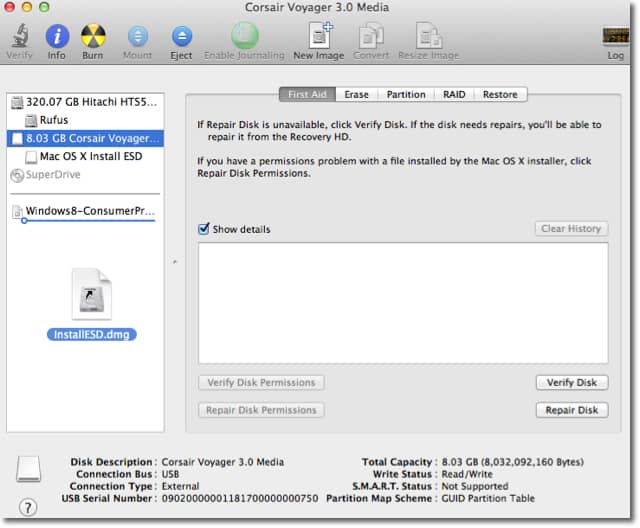The height and width of the screenshot is (528, 640).
Task: Click the GUID Partition Table value
Action: [x=488, y=499]
